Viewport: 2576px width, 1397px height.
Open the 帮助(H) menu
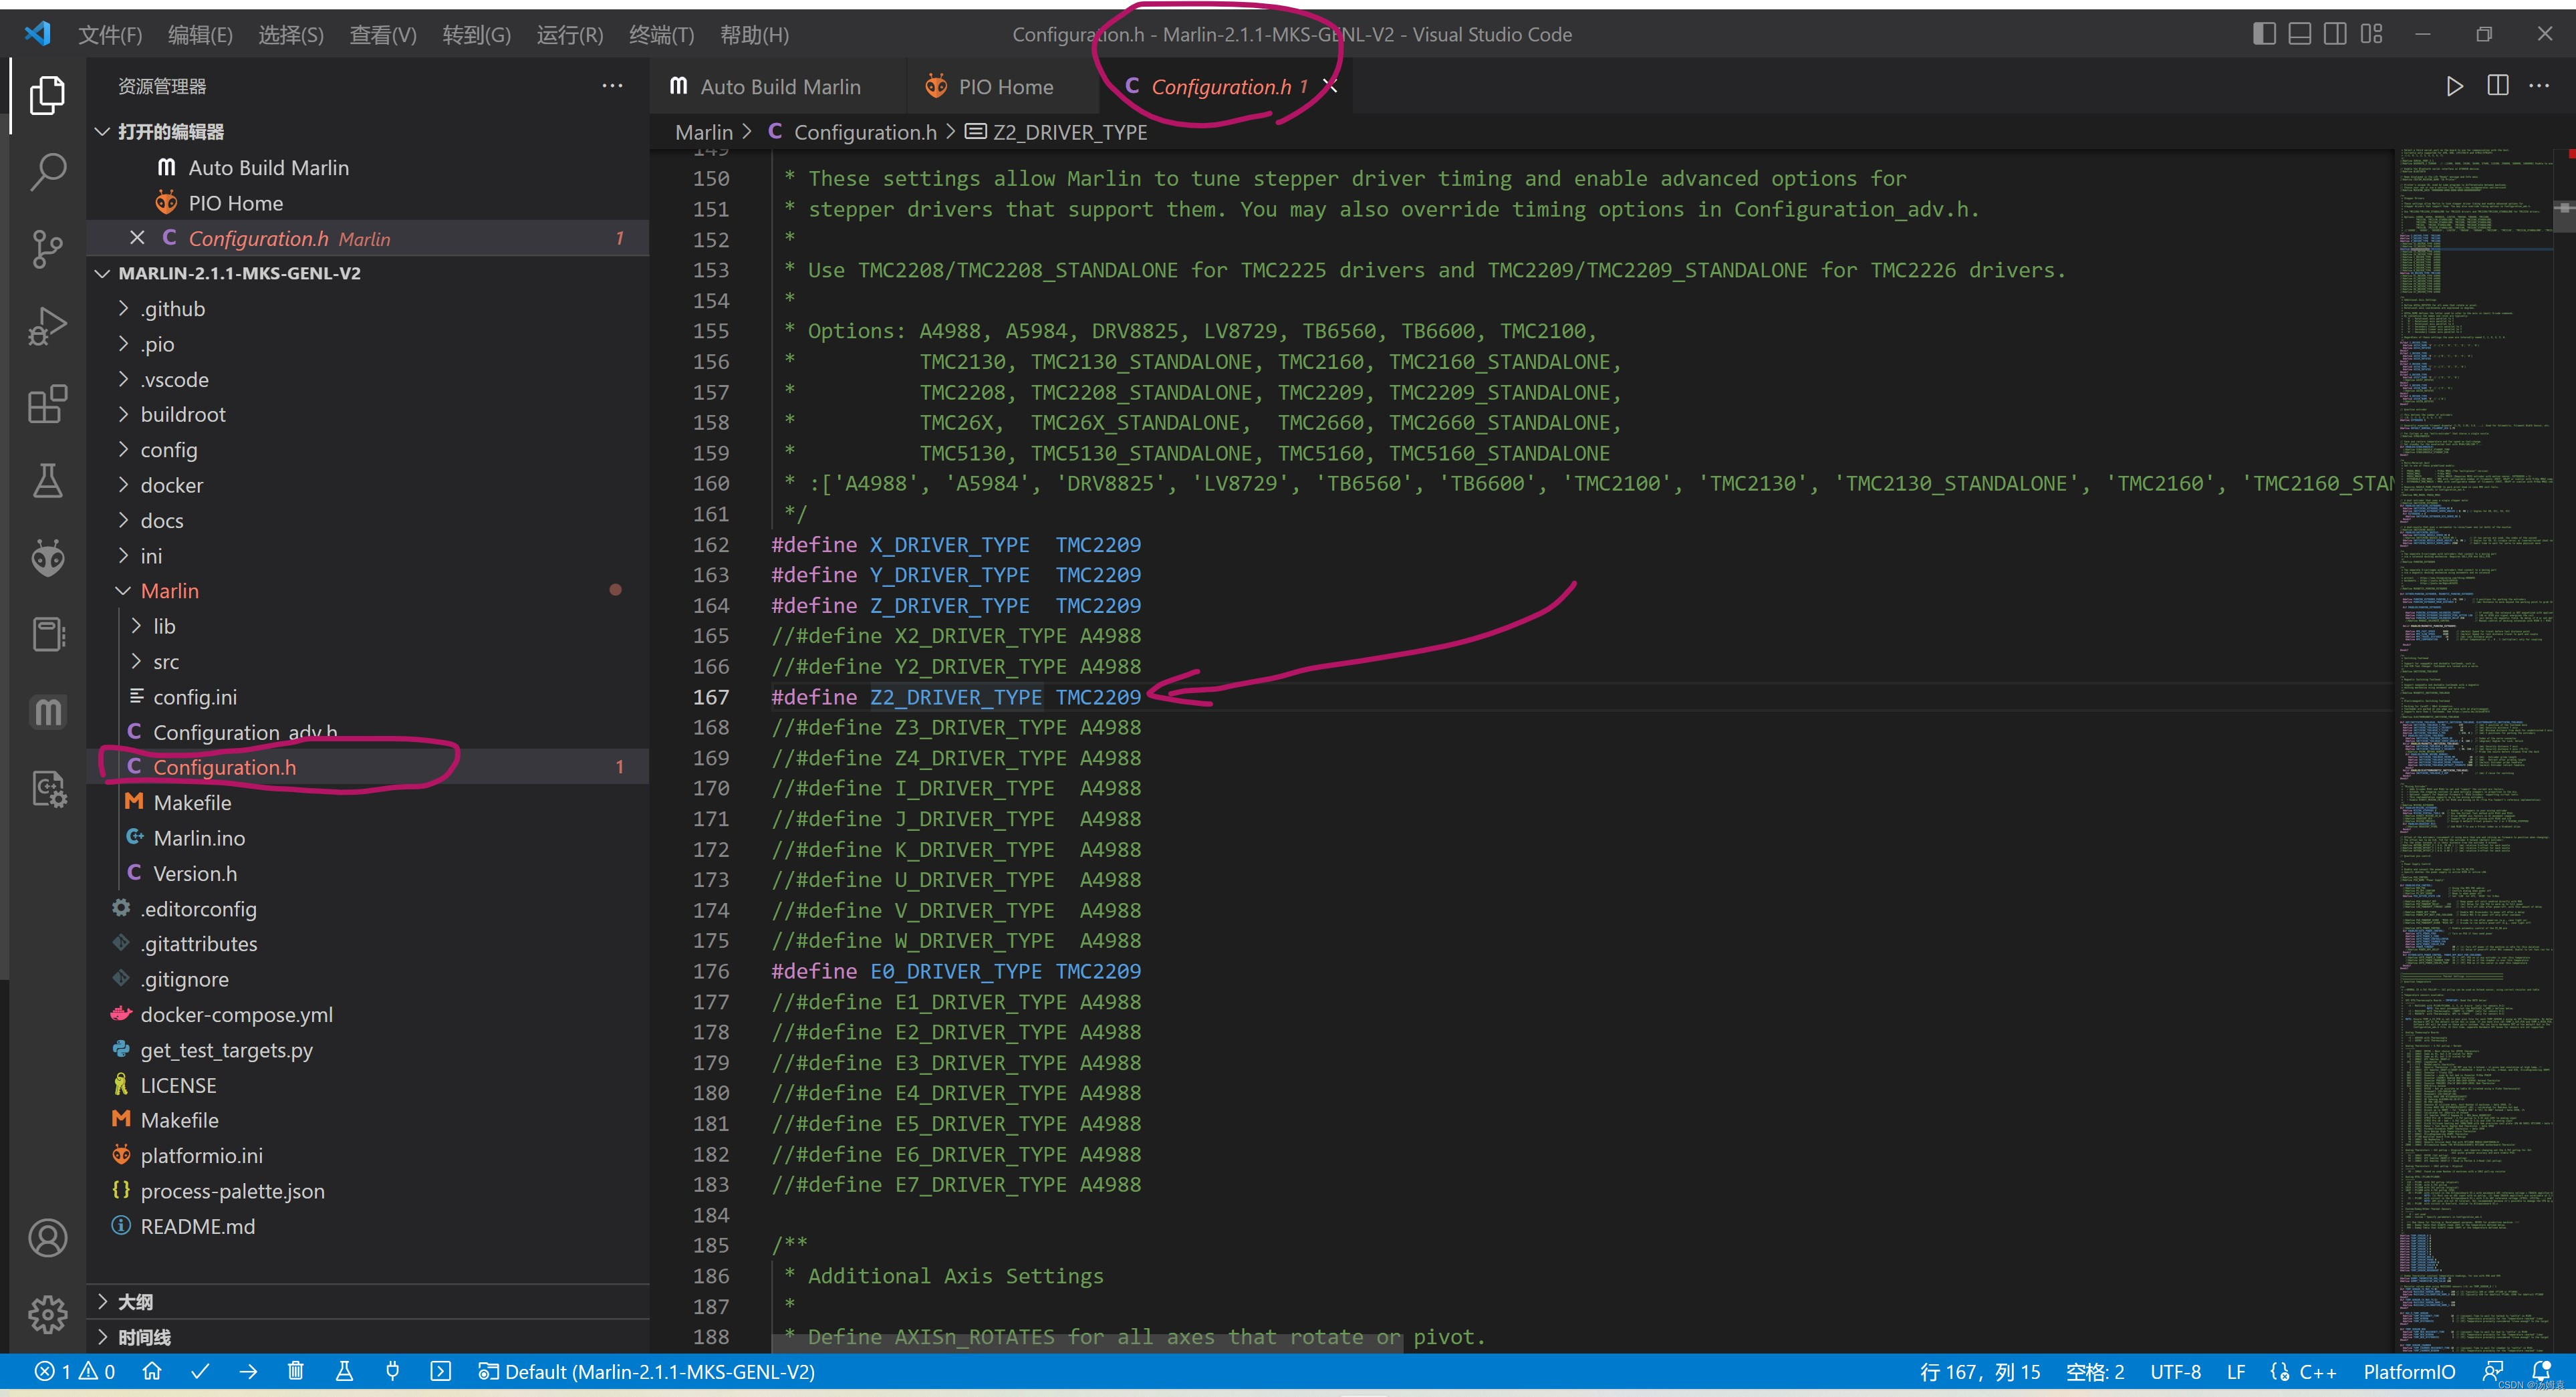(x=754, y=35)
